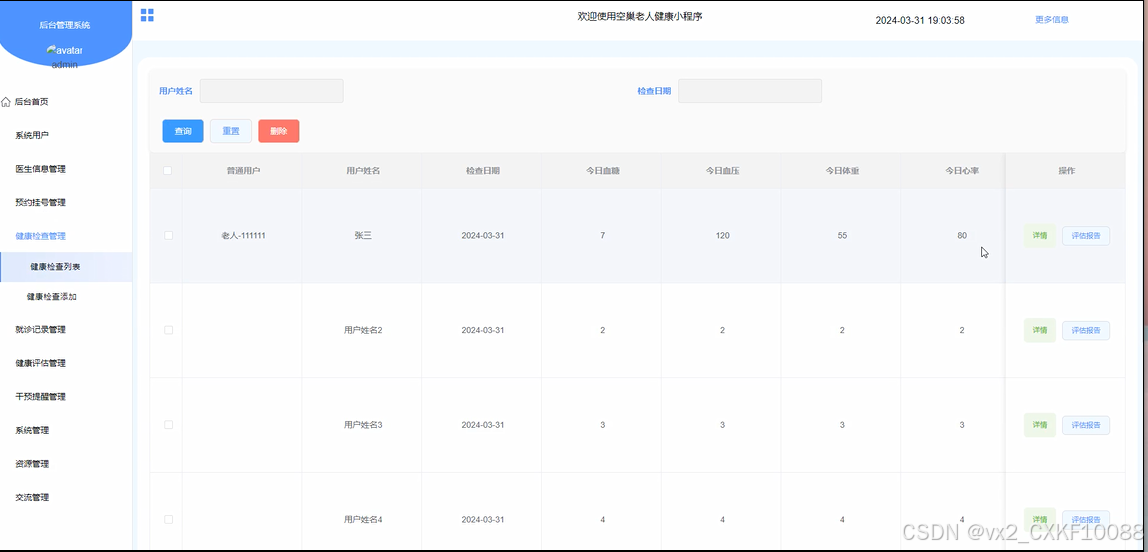The height and width of the screenshot is (552, 1148).
Task: Toggle the select-all checkbox in table header
Action: 168,171
